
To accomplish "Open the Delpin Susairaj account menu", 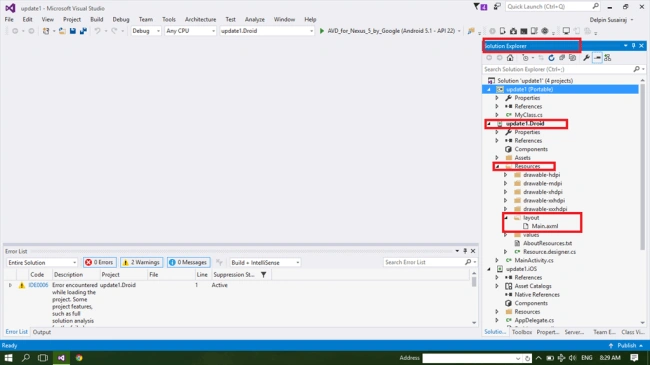I will point(611,20).
